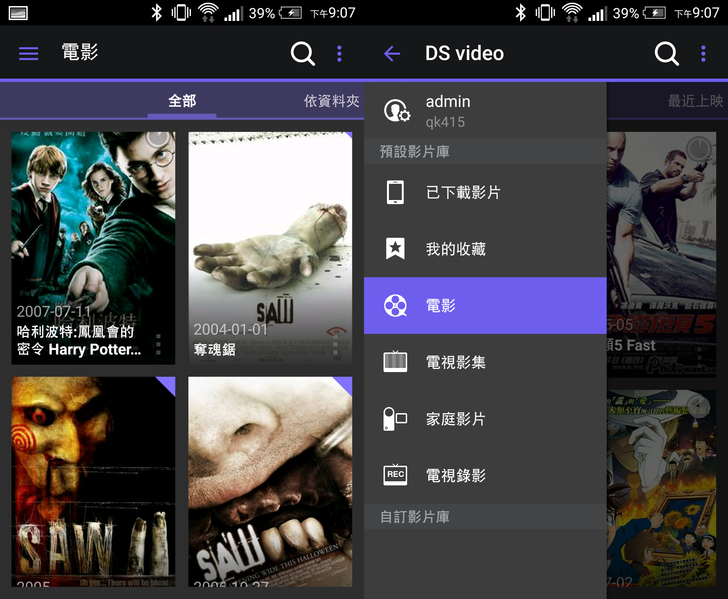Switch to the 全部 tab

[x=182, y=101]
